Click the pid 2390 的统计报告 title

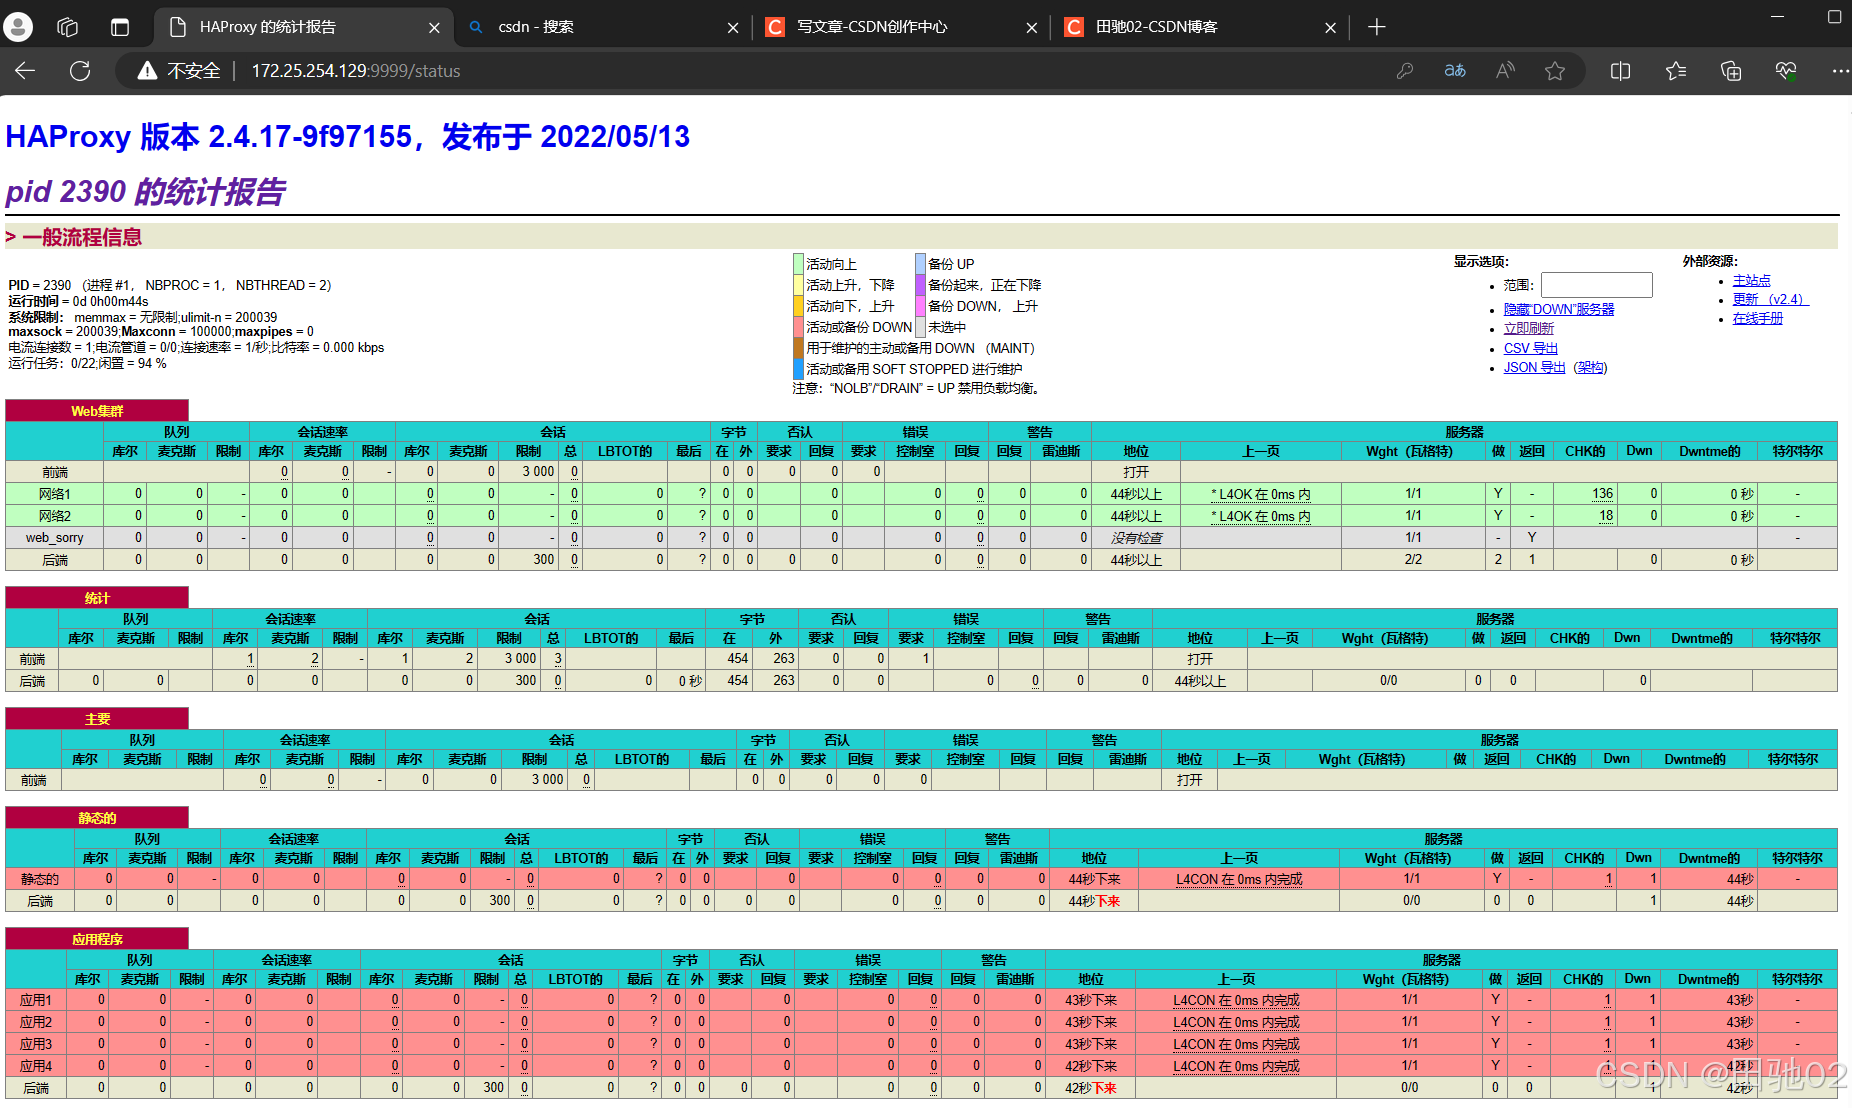point(146,191)
